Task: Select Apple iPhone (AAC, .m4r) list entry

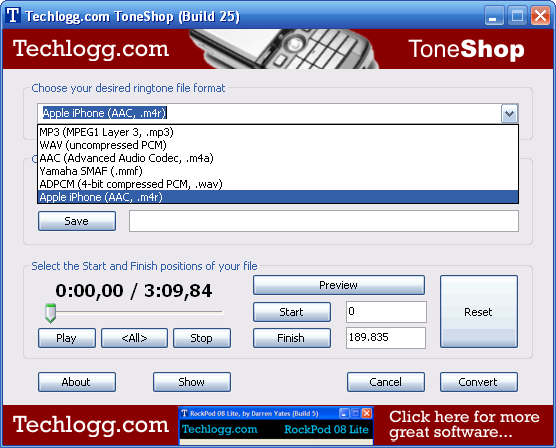Action: click(278, 197)
